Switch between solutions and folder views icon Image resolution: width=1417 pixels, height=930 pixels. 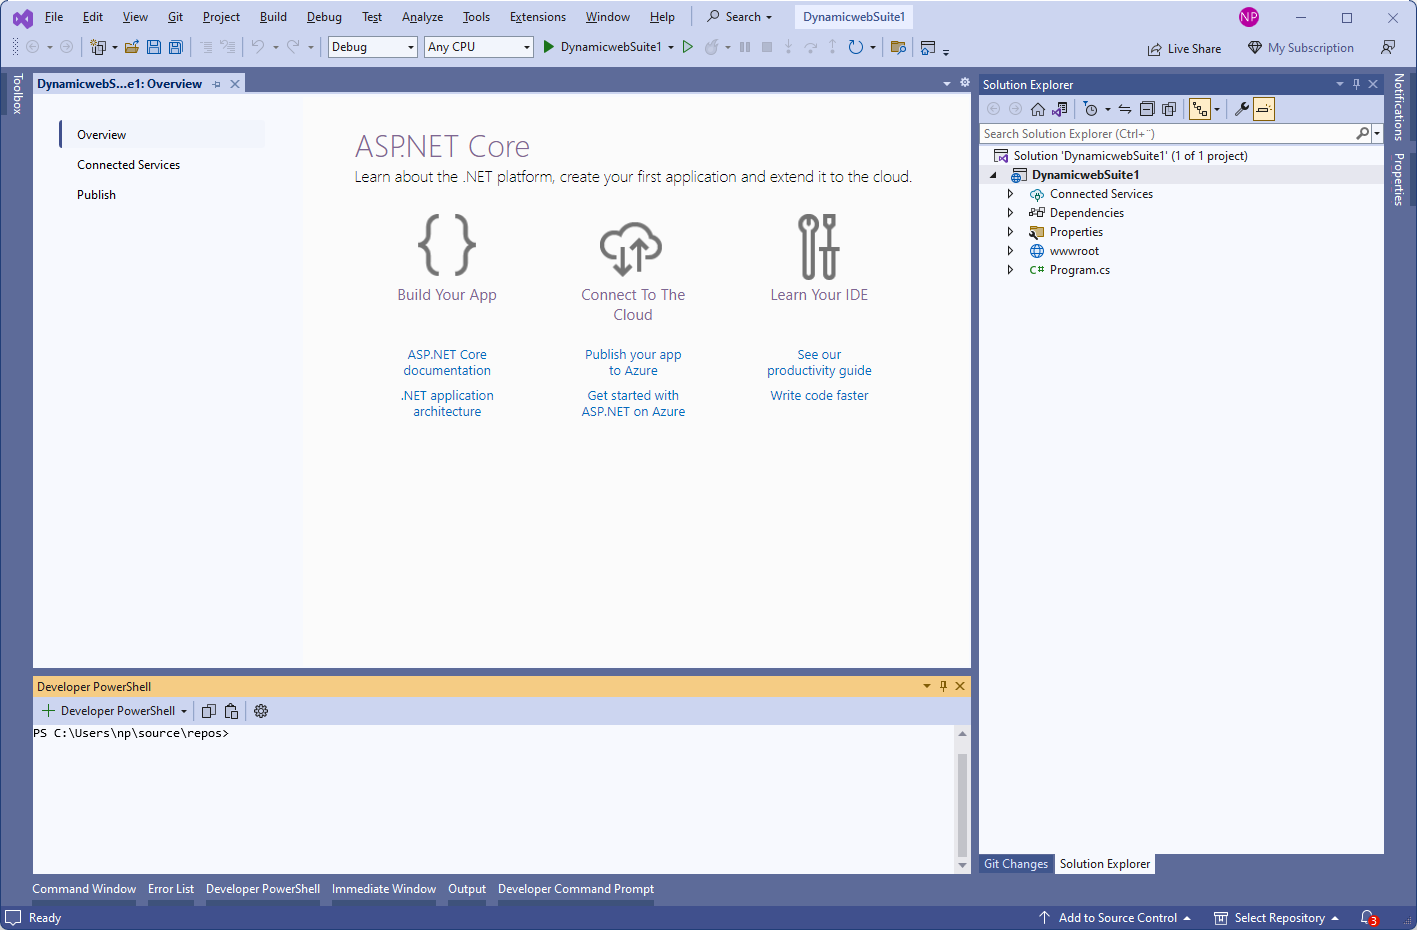(1060, 109)
